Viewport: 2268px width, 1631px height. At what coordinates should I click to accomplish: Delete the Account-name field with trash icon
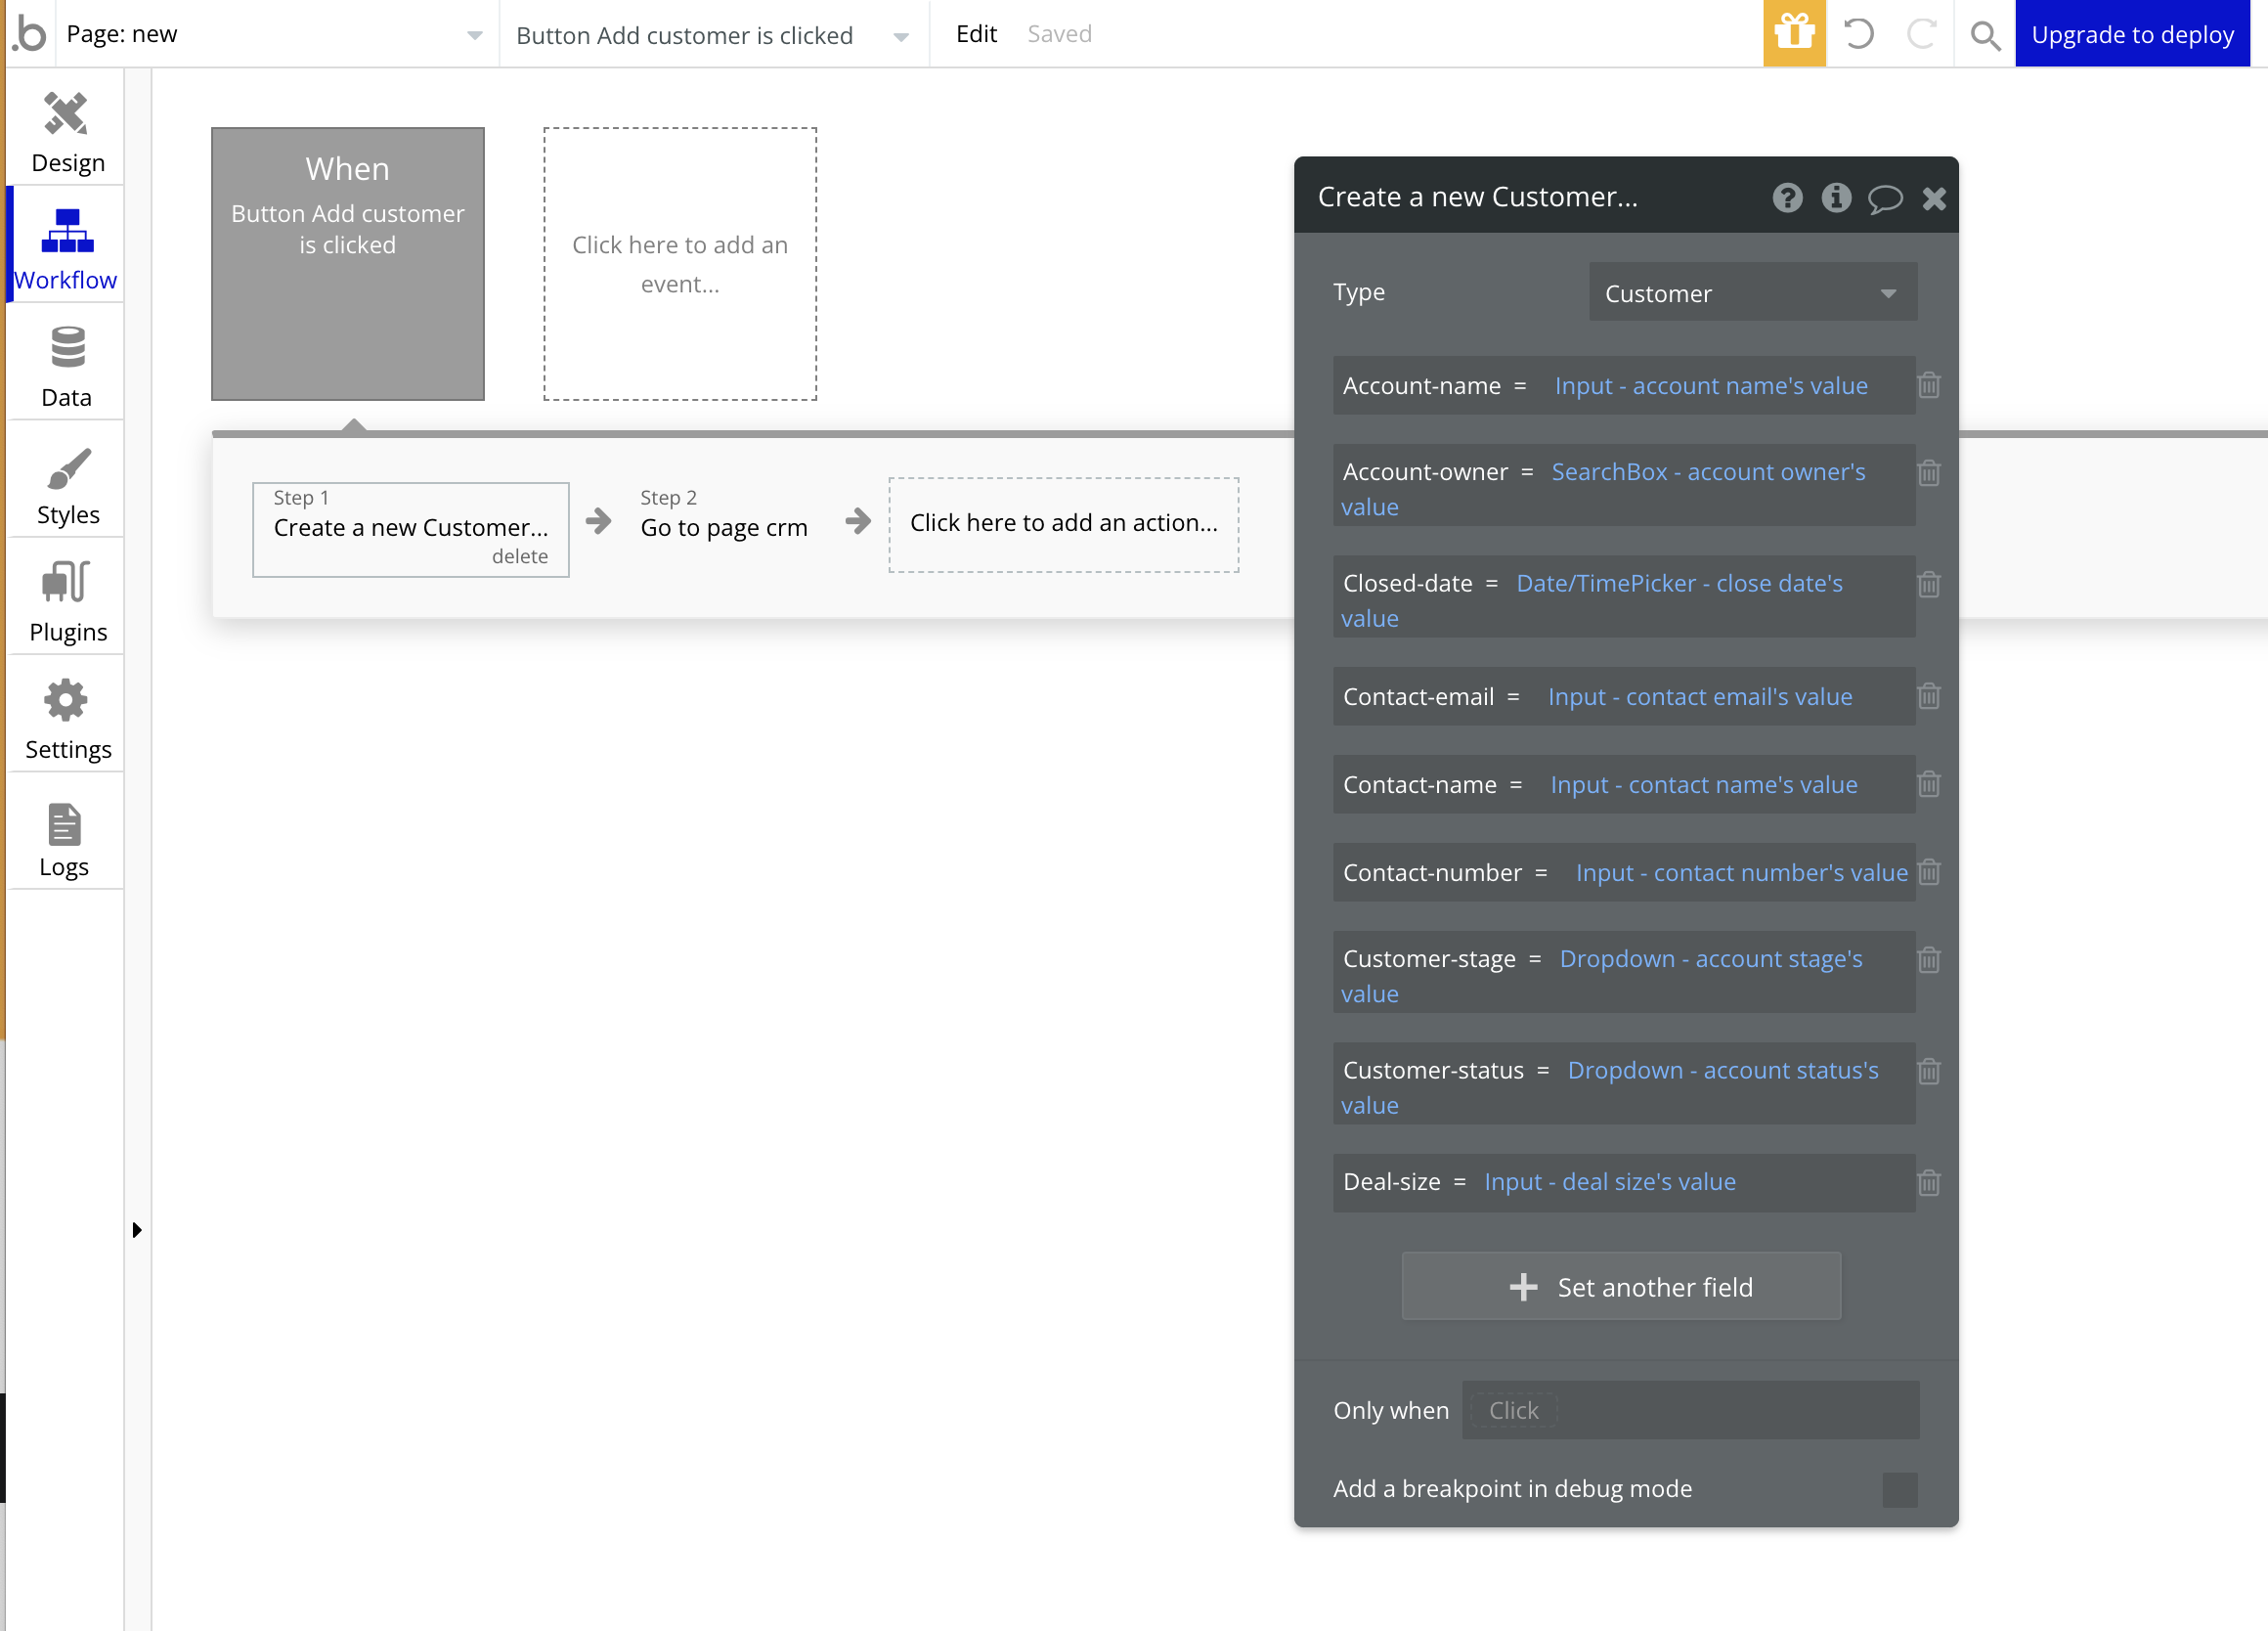point(1929,386)
